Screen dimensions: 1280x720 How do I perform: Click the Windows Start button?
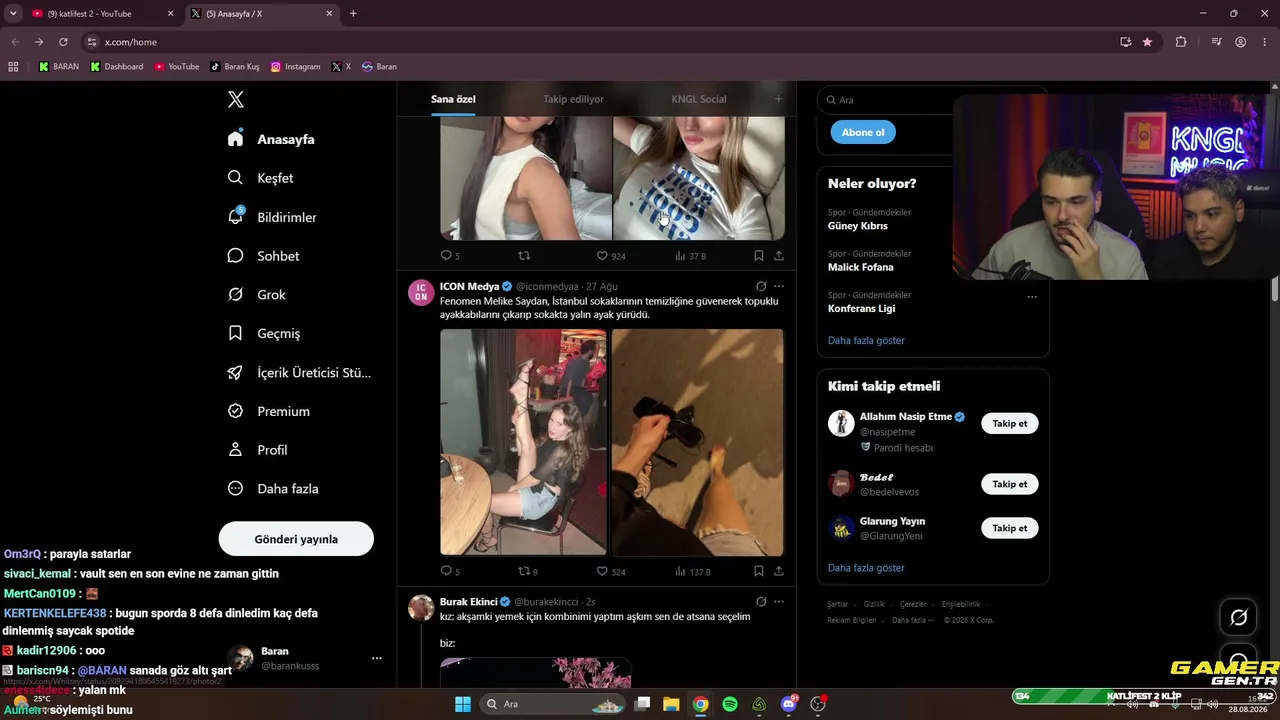coord(463,704)
